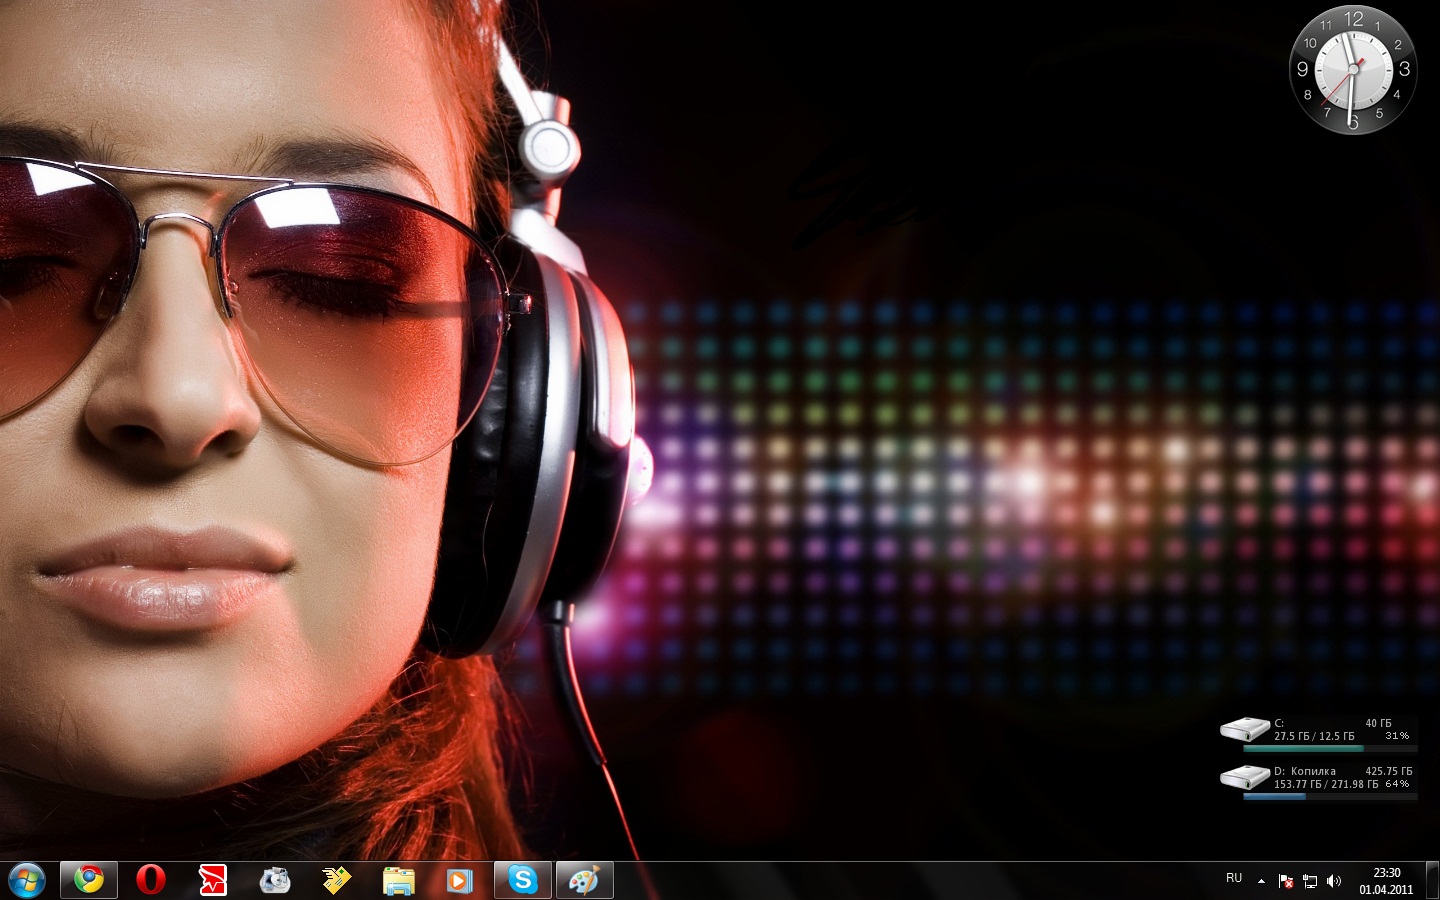Click the RU input language indicator
The height and width of the screenshot is (900, 1440).
click(x=1234, y=879)
